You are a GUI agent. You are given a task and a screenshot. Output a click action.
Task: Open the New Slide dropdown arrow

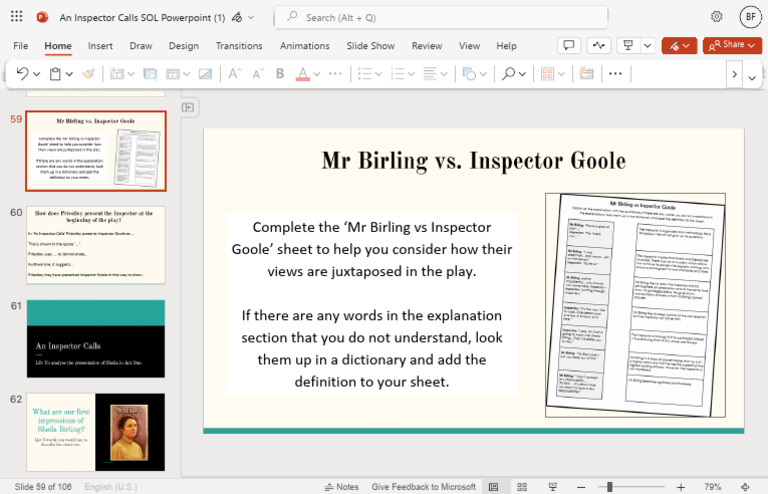[x=131, y=74]
